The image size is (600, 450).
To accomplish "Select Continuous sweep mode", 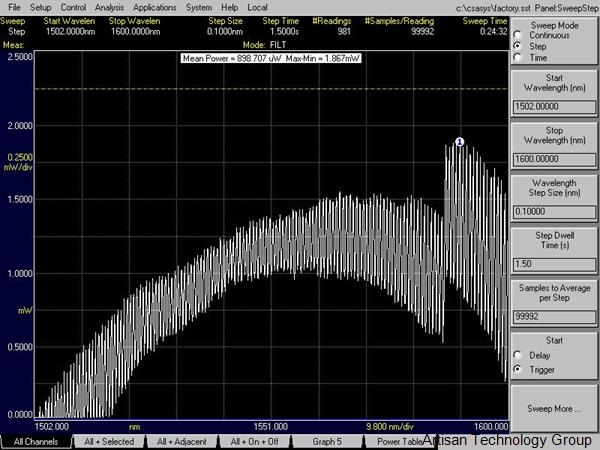I will coord(516,34).
